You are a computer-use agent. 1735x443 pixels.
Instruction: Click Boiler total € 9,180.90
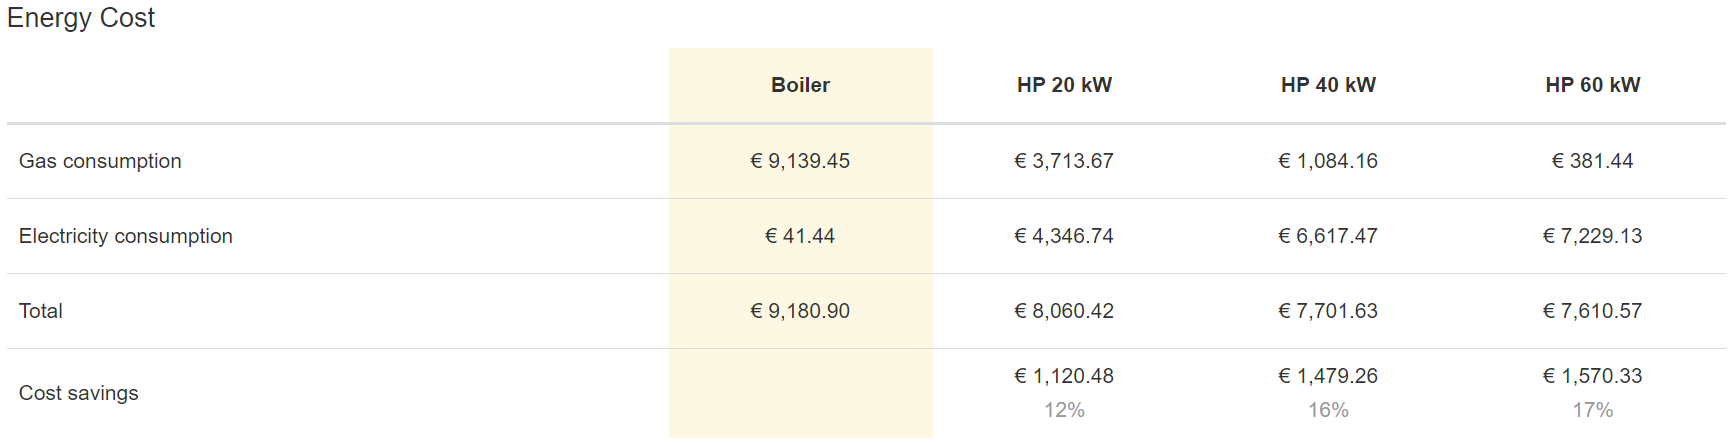[x=800, y=311]
